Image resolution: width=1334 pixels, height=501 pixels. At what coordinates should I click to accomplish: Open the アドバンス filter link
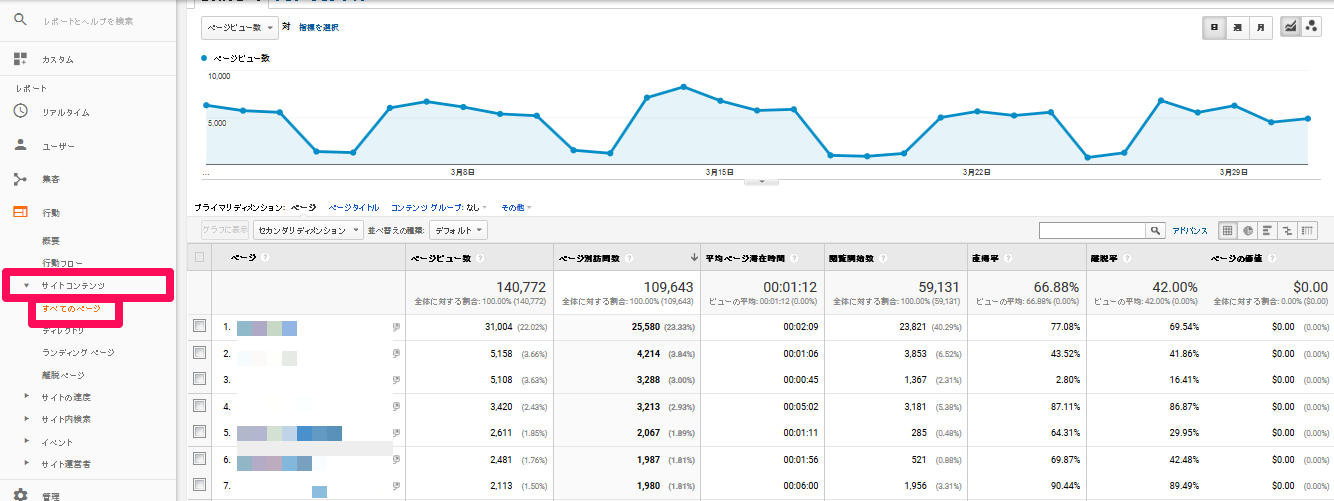coord(1191,230)
